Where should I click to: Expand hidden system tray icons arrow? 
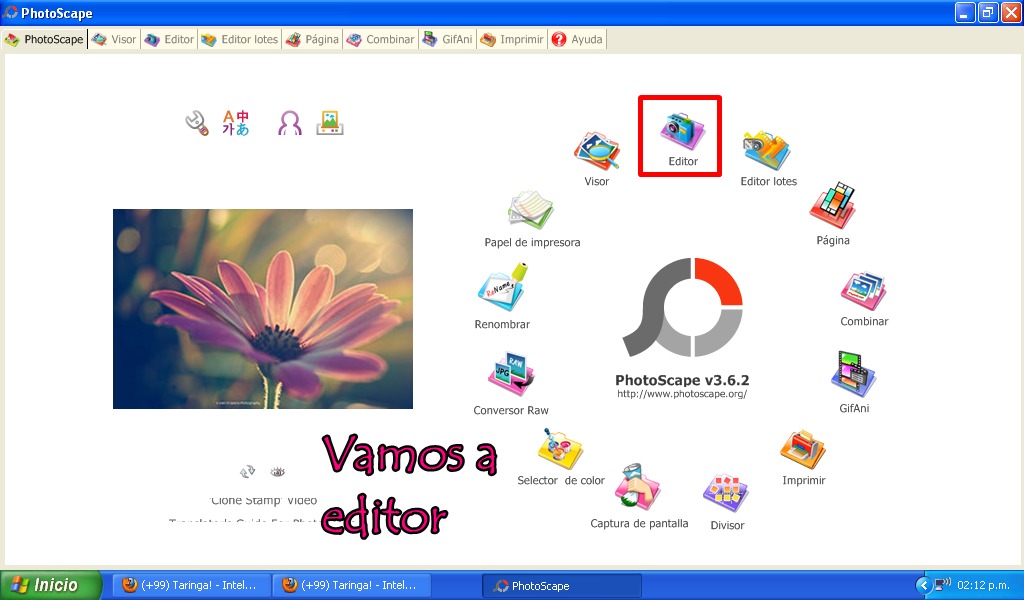point(923,585)
